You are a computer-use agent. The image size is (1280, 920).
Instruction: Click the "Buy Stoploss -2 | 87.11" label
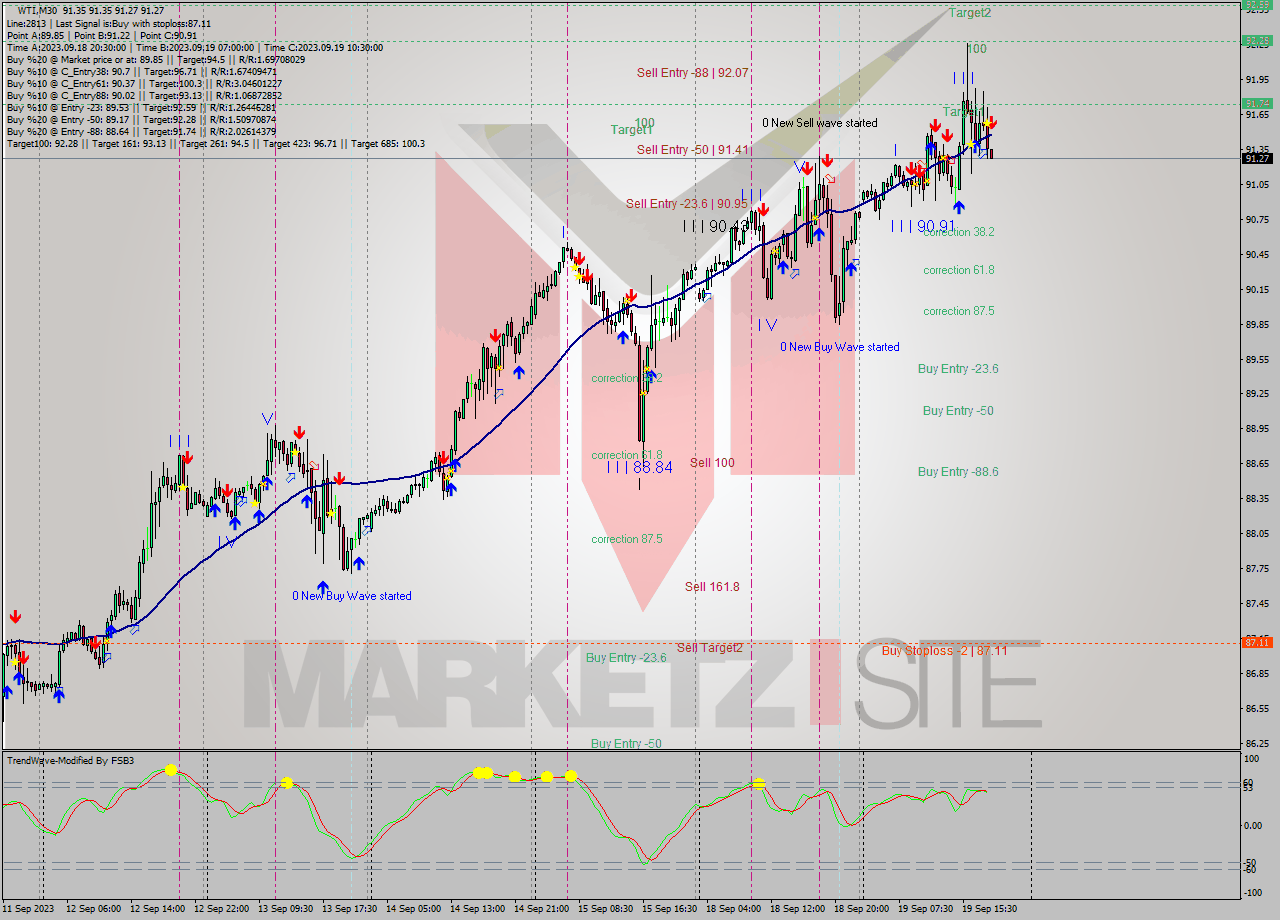pos(944,650)
